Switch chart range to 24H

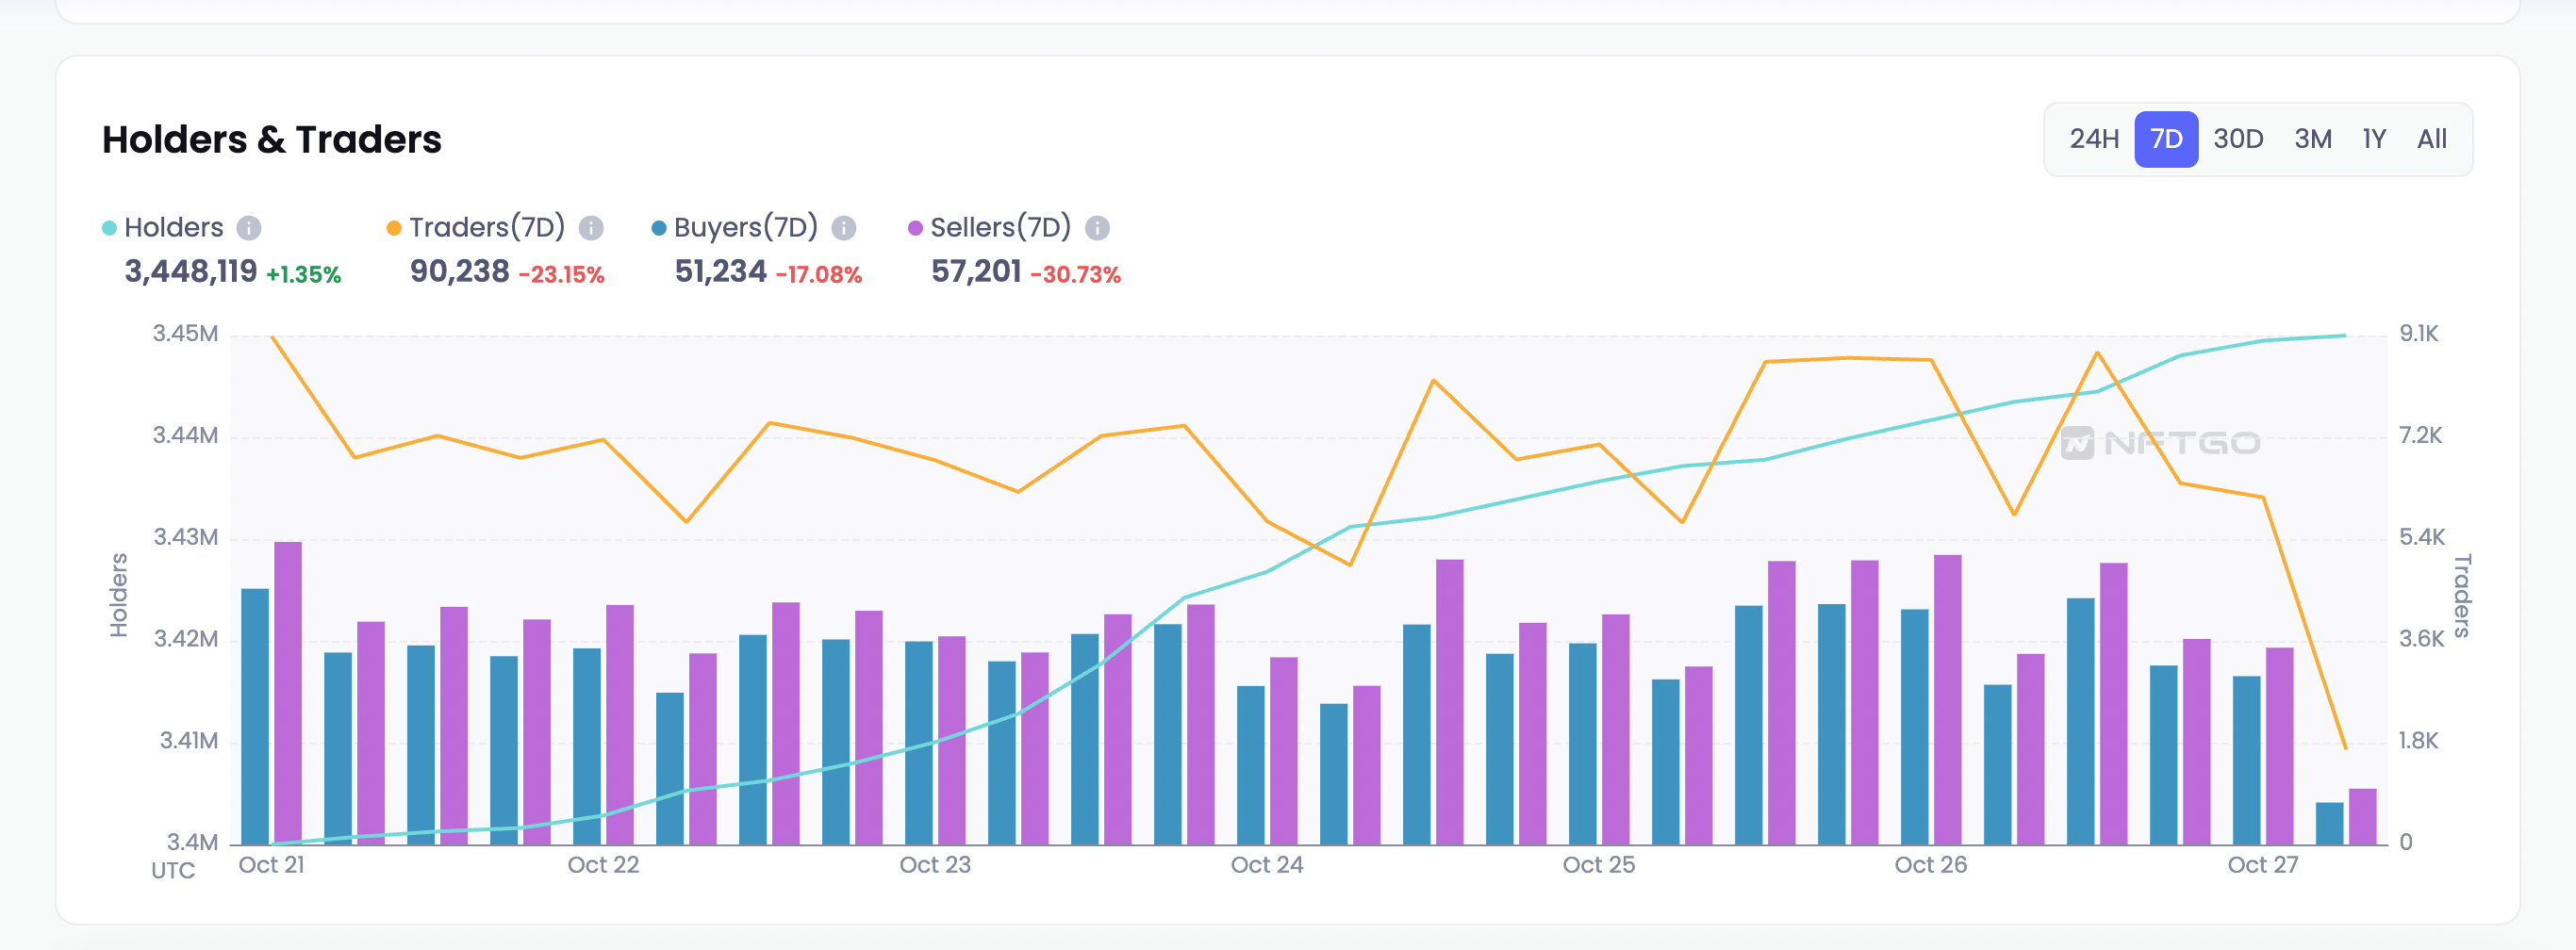point(2094,139)
